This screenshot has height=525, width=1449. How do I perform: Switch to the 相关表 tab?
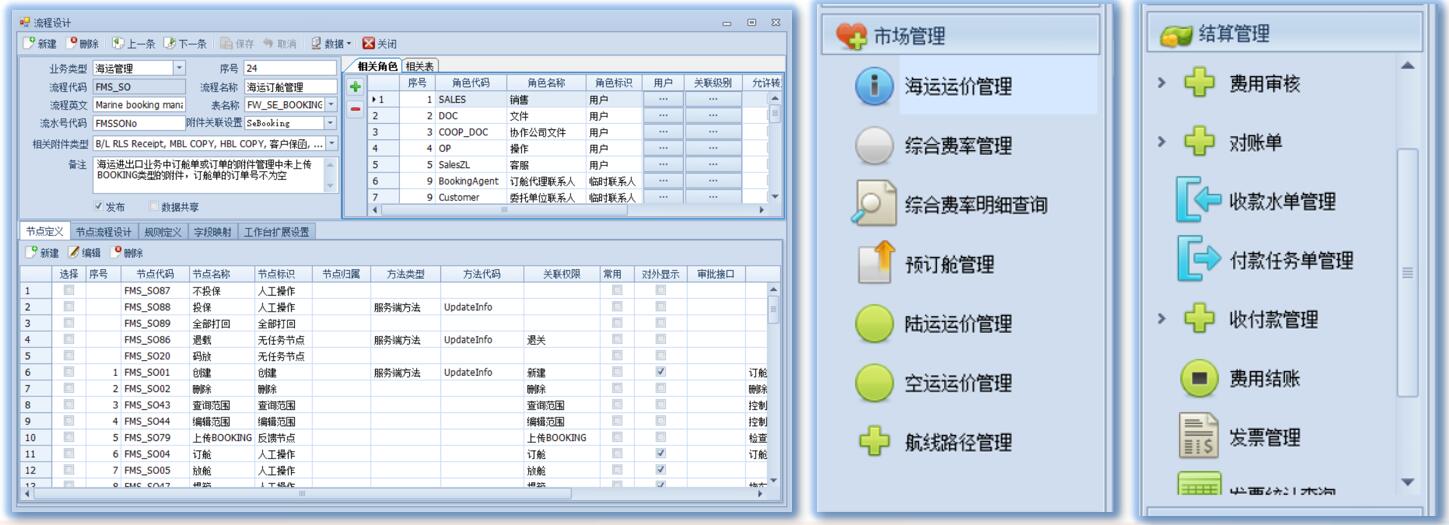point(421,66)
